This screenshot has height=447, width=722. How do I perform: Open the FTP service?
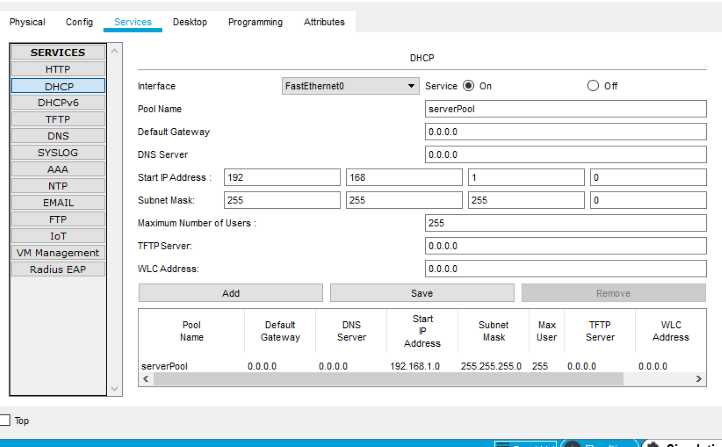[58, 219]
